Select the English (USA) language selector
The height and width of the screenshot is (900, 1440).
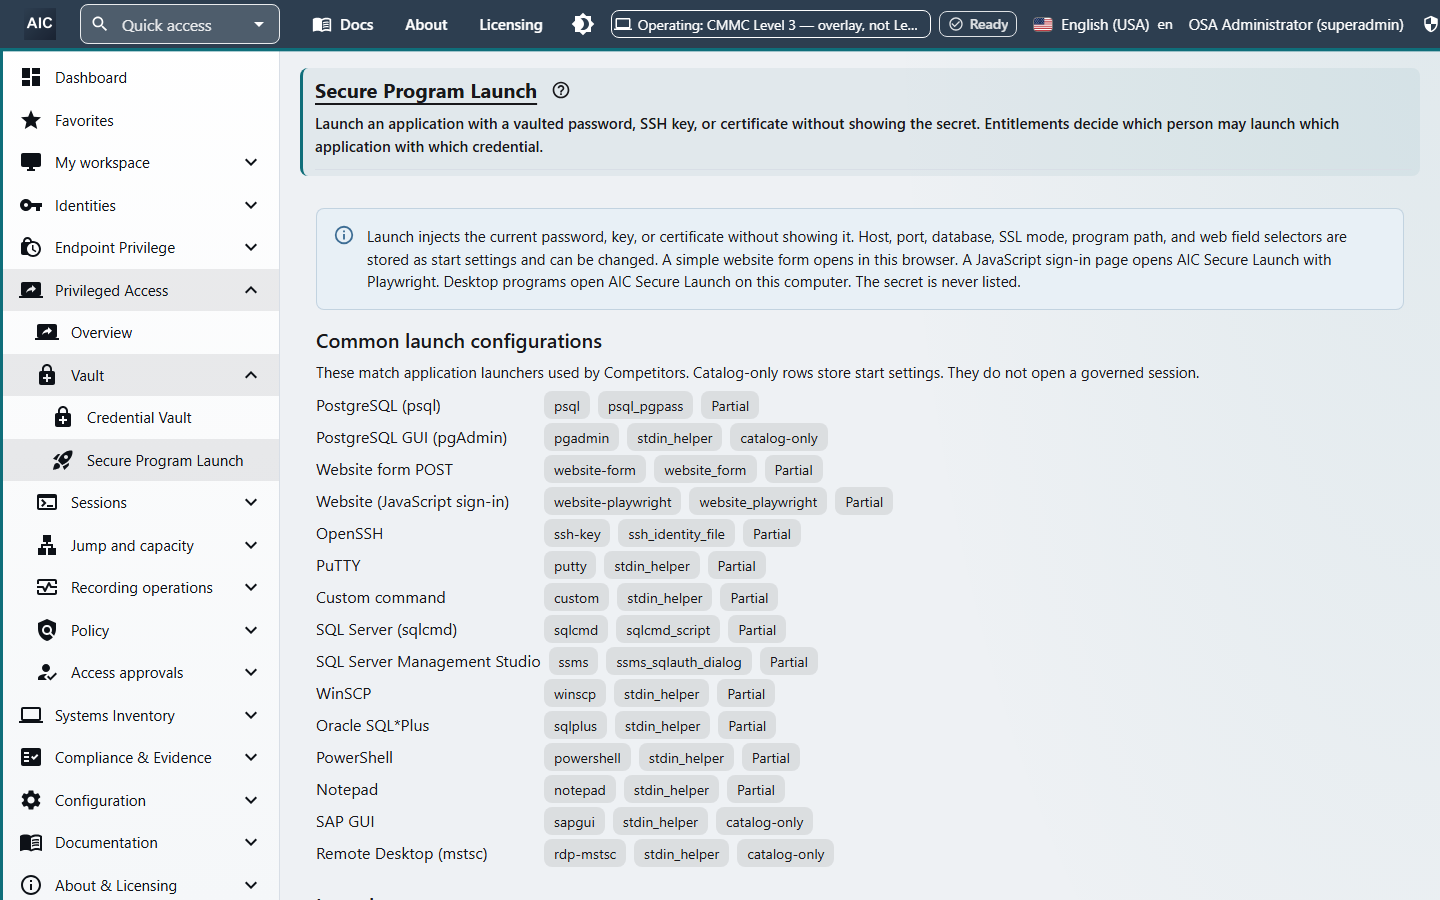pos(1103,24)
